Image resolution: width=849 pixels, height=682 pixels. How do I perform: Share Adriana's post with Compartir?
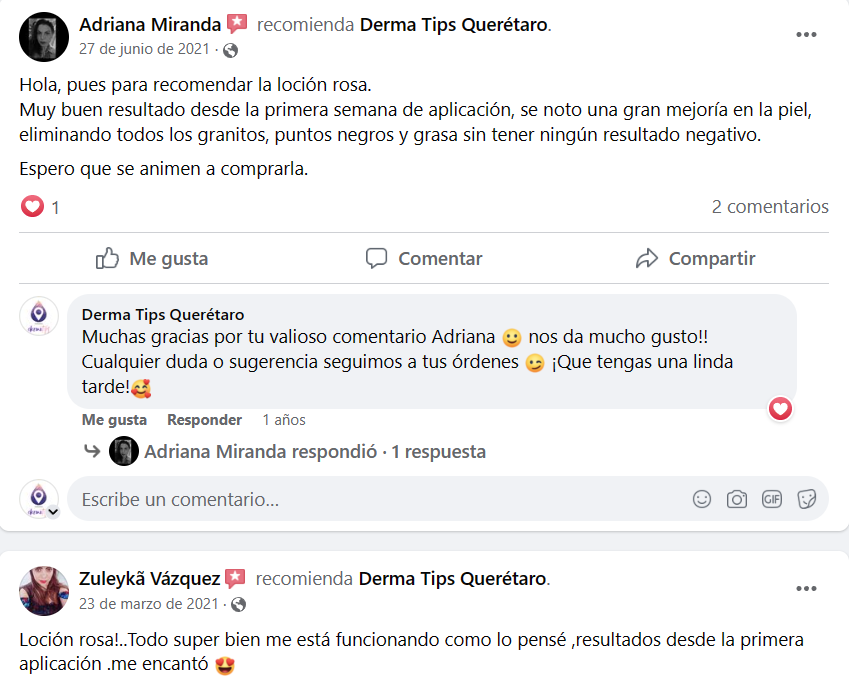695,259
